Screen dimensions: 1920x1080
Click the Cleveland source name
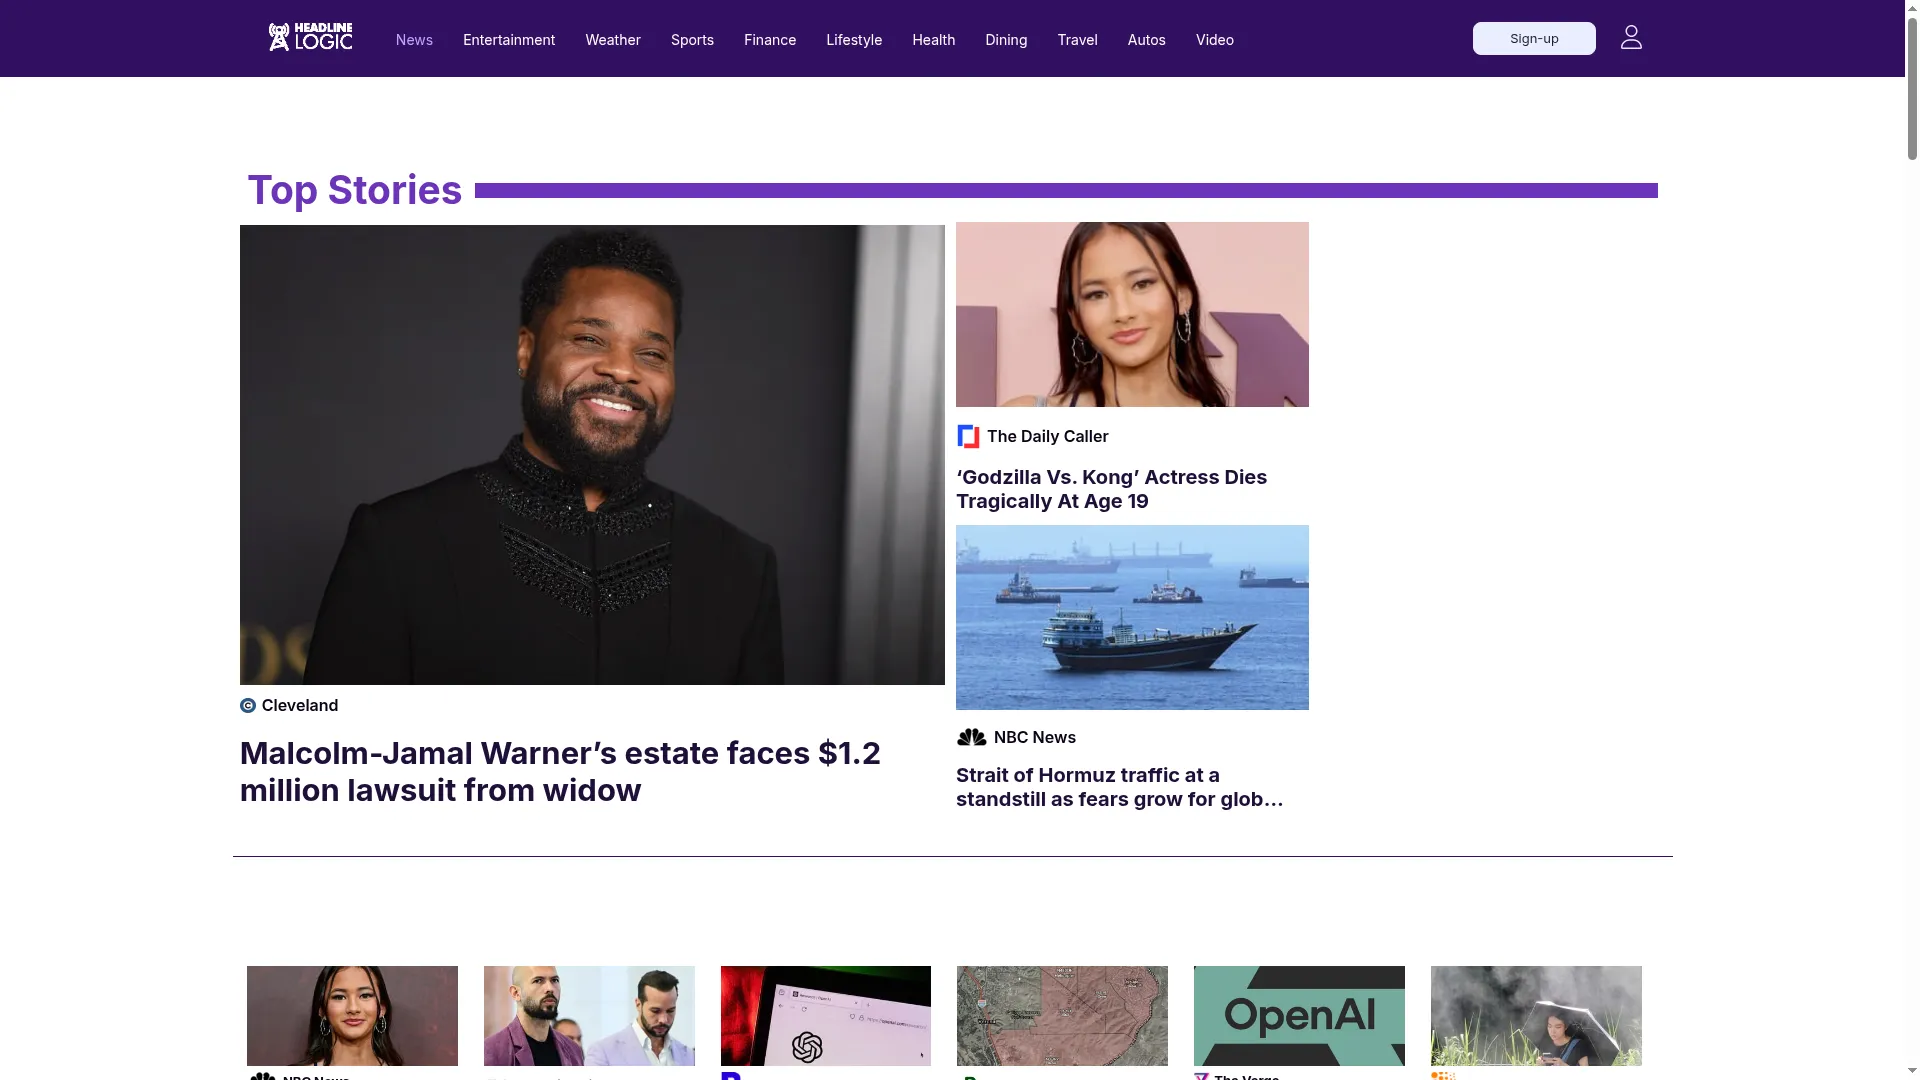(300, 706)
